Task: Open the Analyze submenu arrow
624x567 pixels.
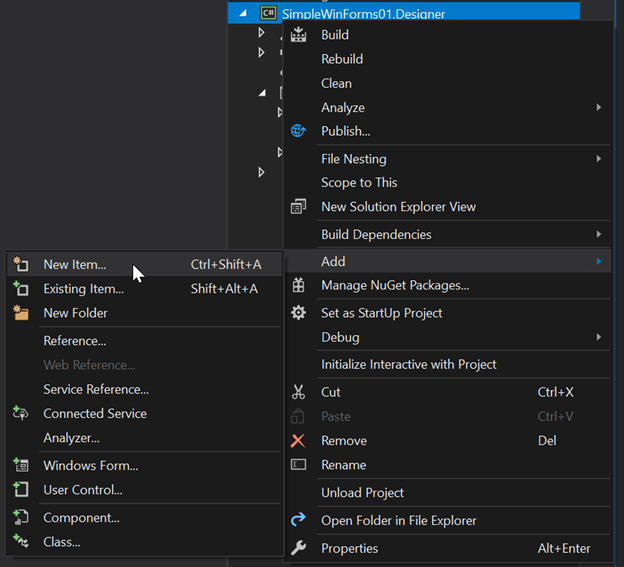Action: click(x=599, y=107)
